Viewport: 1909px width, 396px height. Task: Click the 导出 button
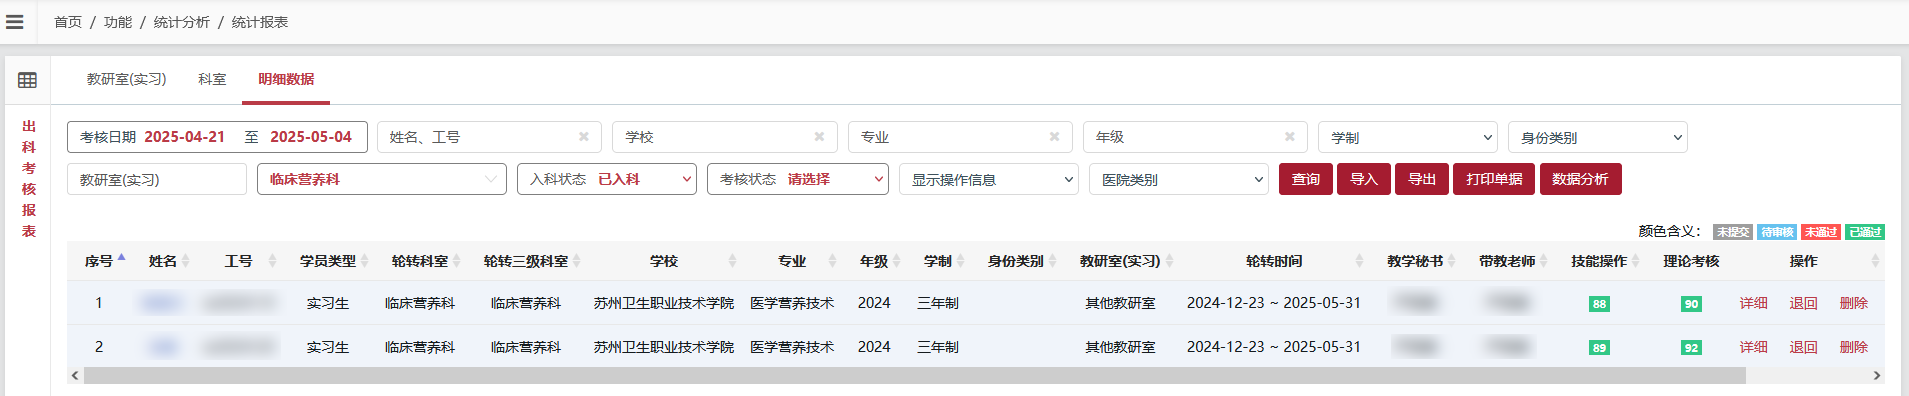[1422, 179]
